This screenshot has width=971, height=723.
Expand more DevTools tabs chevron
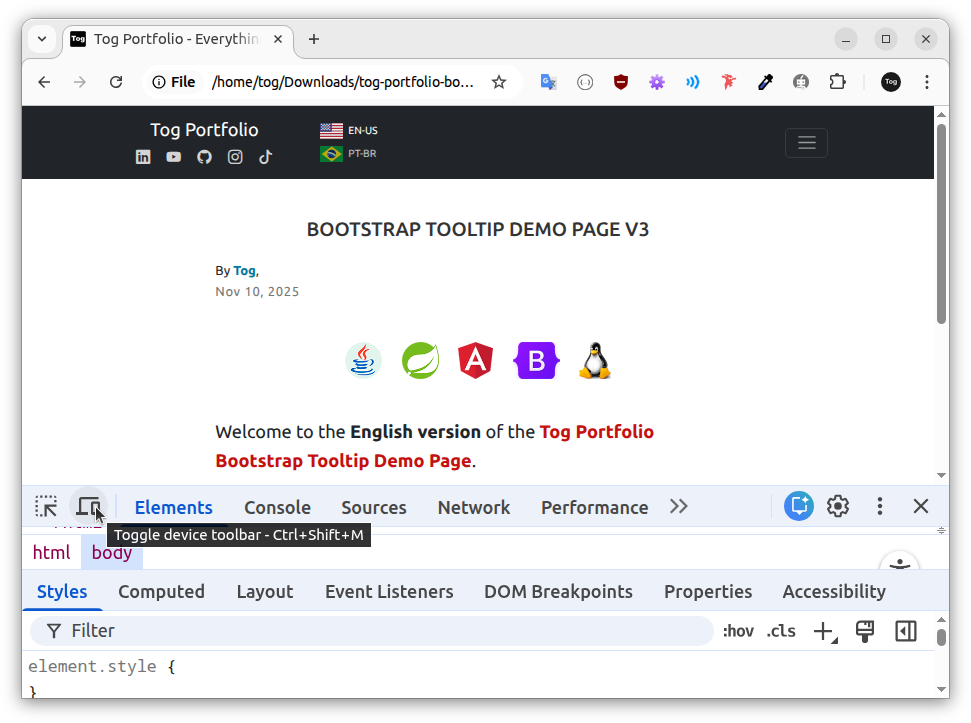[679, 507]
